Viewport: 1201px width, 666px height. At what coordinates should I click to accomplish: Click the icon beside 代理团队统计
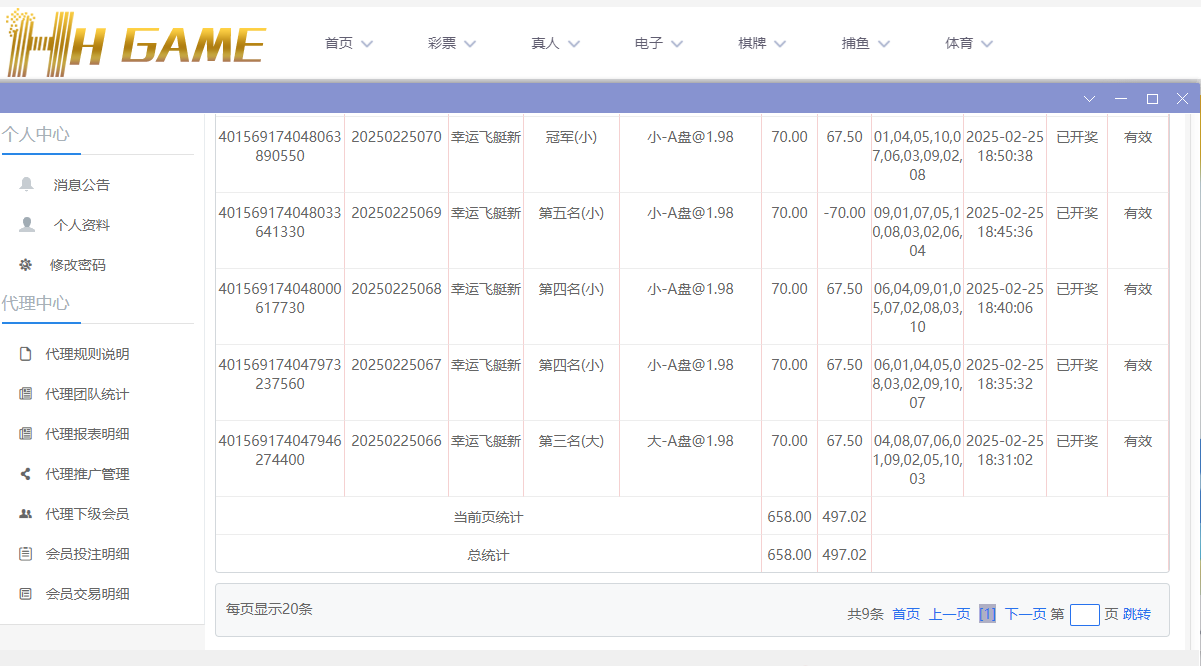[26, 394]
